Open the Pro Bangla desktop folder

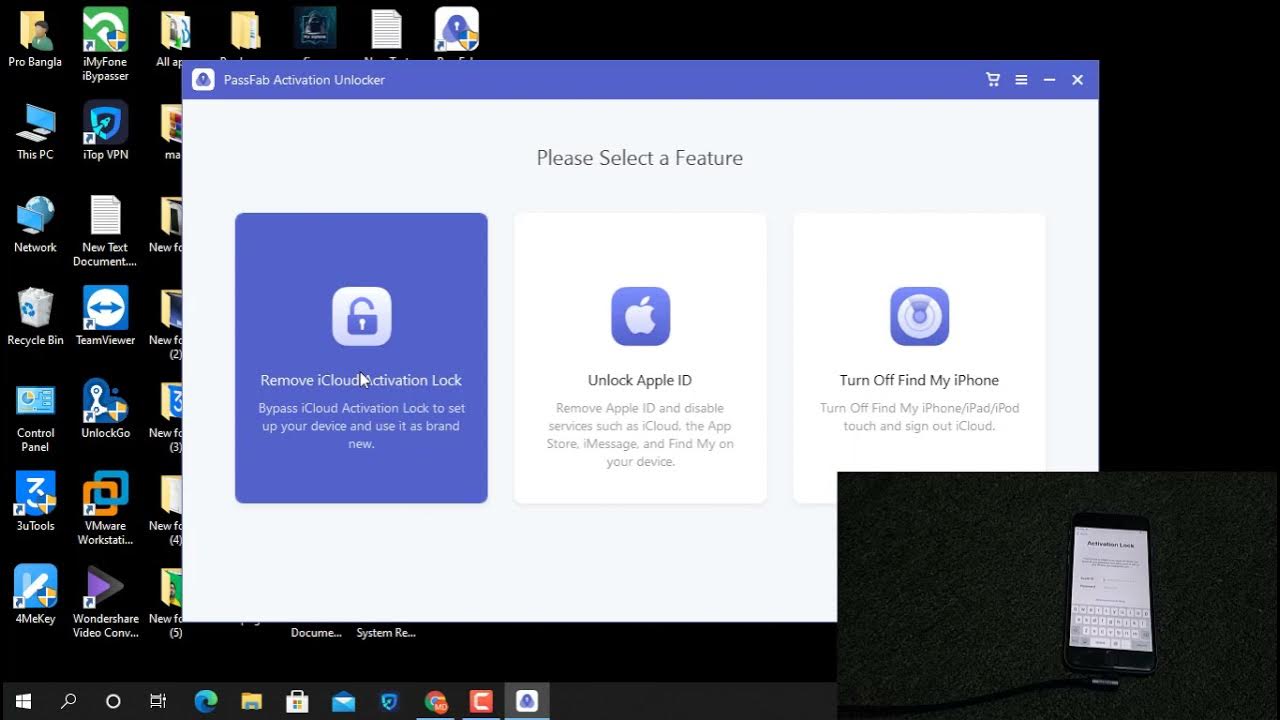coord(35,38)
